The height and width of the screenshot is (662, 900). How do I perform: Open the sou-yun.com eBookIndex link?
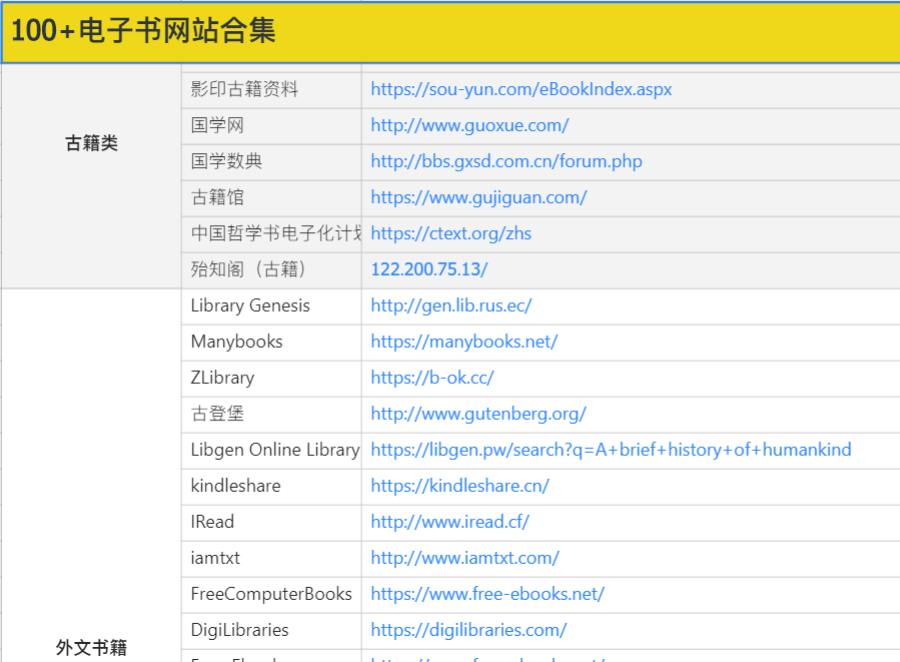(521, 90)
